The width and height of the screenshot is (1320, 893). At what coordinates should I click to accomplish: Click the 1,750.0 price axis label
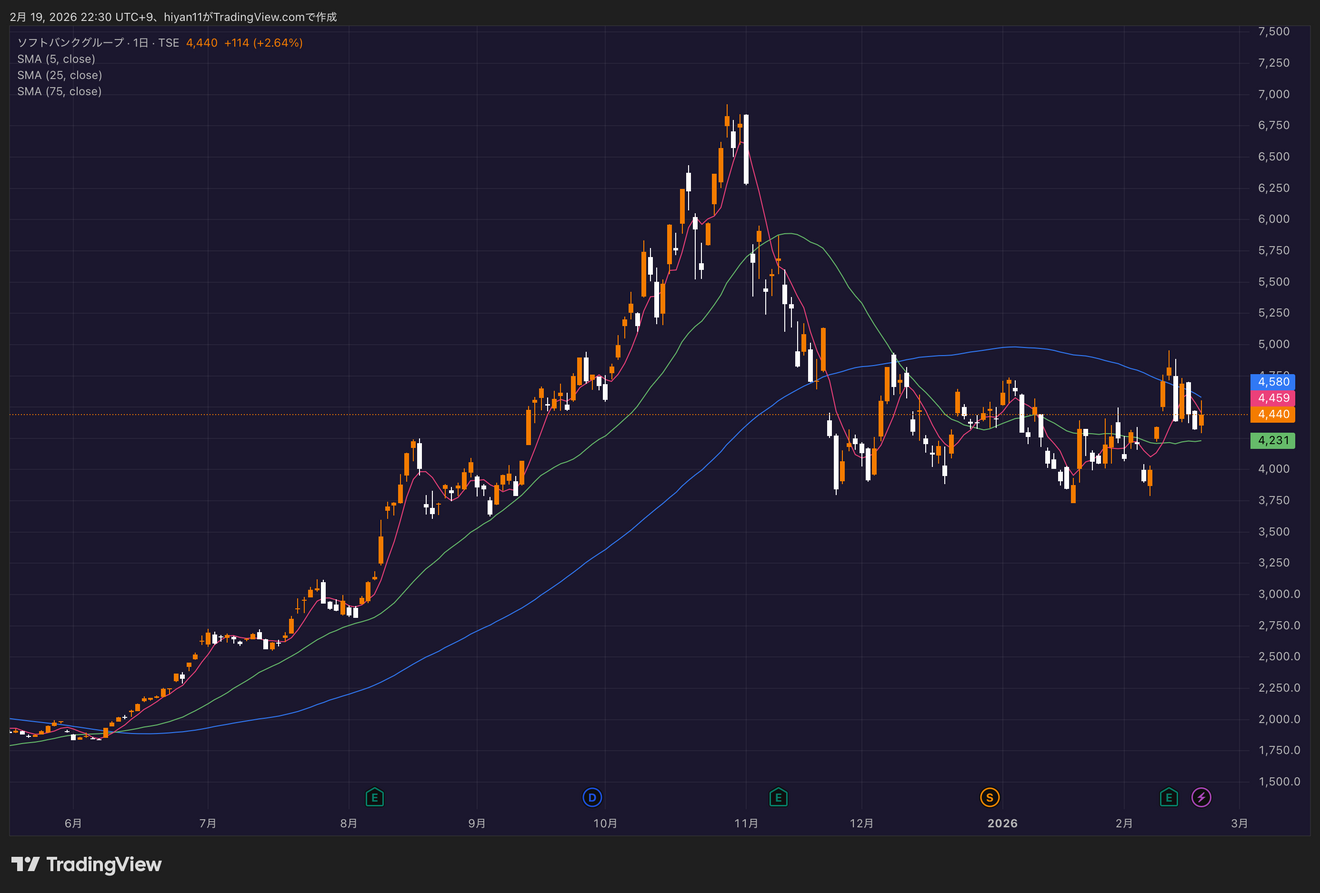[1278, 751]
